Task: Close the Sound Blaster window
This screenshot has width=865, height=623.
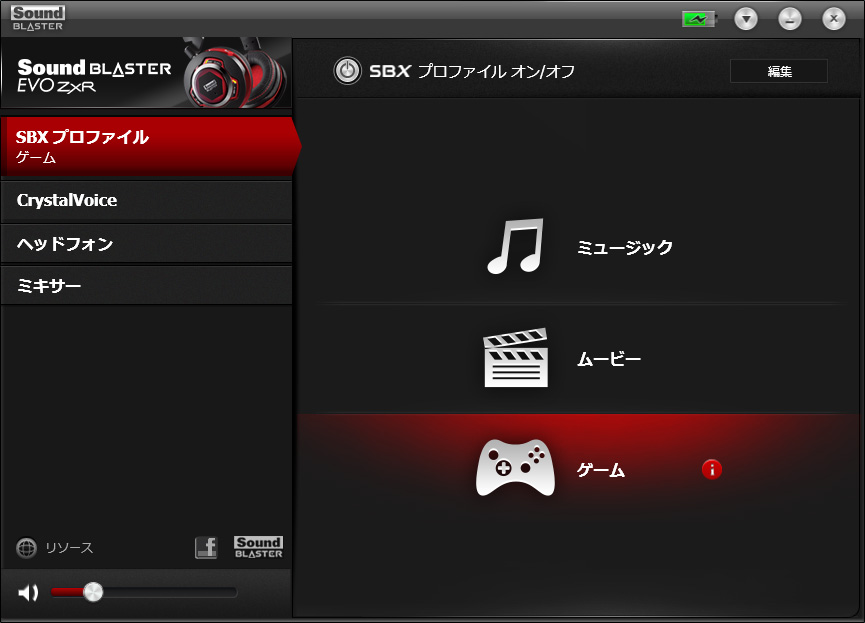Action: [834, 19]
